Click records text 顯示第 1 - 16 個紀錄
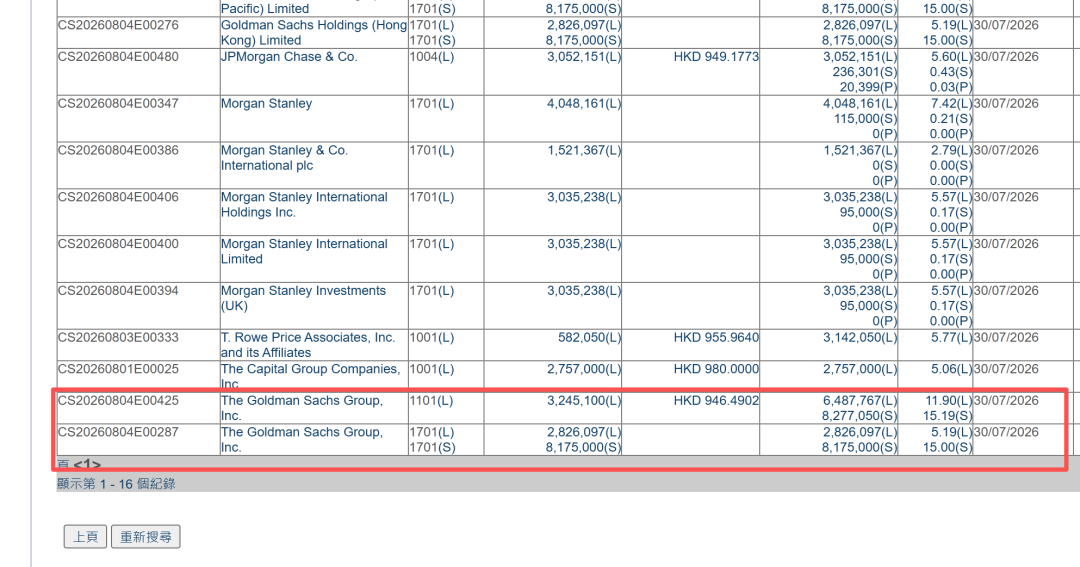This screenshot has width=1080, height=567. 116,484
